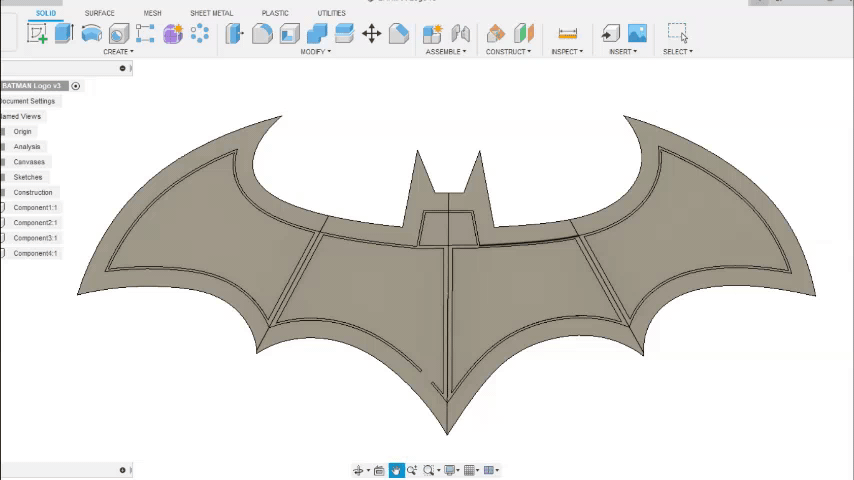This screenshot has width=854, height=480.
Task: Select the Offset Face tool
Action: coord(344,34)
